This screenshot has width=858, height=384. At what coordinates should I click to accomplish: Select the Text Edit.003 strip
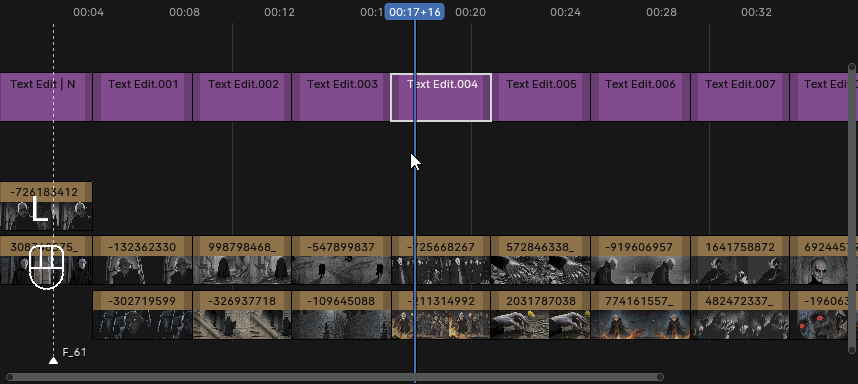(x=341, y=97)
